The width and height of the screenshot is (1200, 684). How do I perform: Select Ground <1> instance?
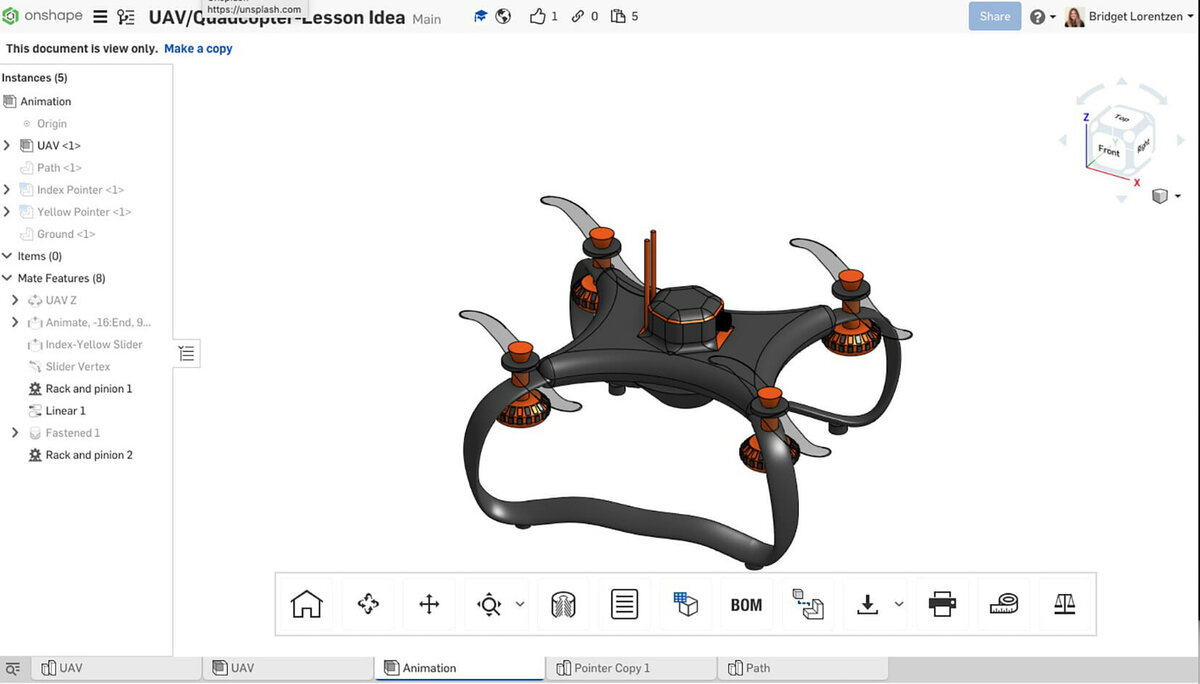(x=66, y=234)
